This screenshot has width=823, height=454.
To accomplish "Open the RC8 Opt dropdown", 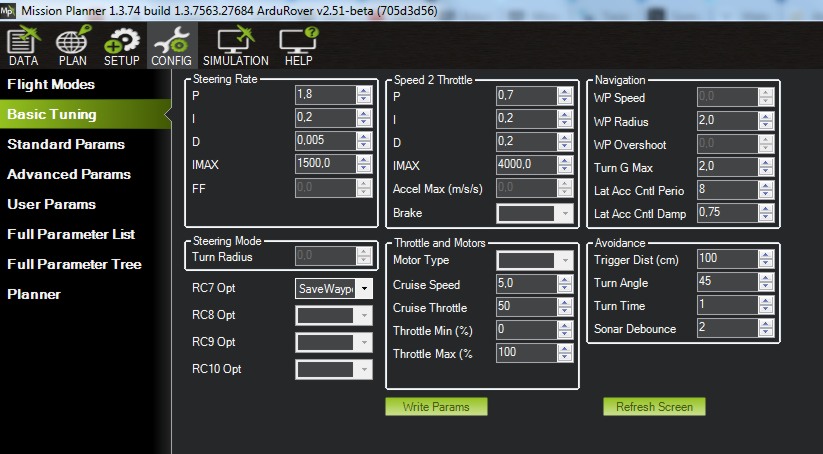I will (x=363, y=316).
